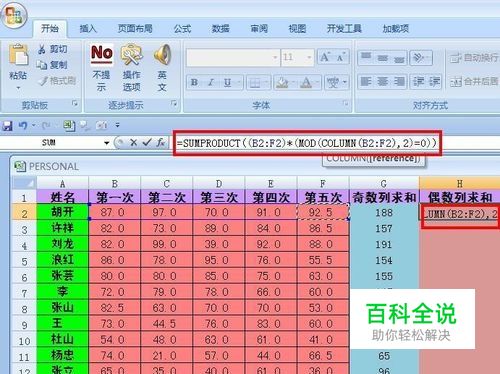Select cell showing 188
This screenshot has height=374, width=500.
(x=384, y=213)
